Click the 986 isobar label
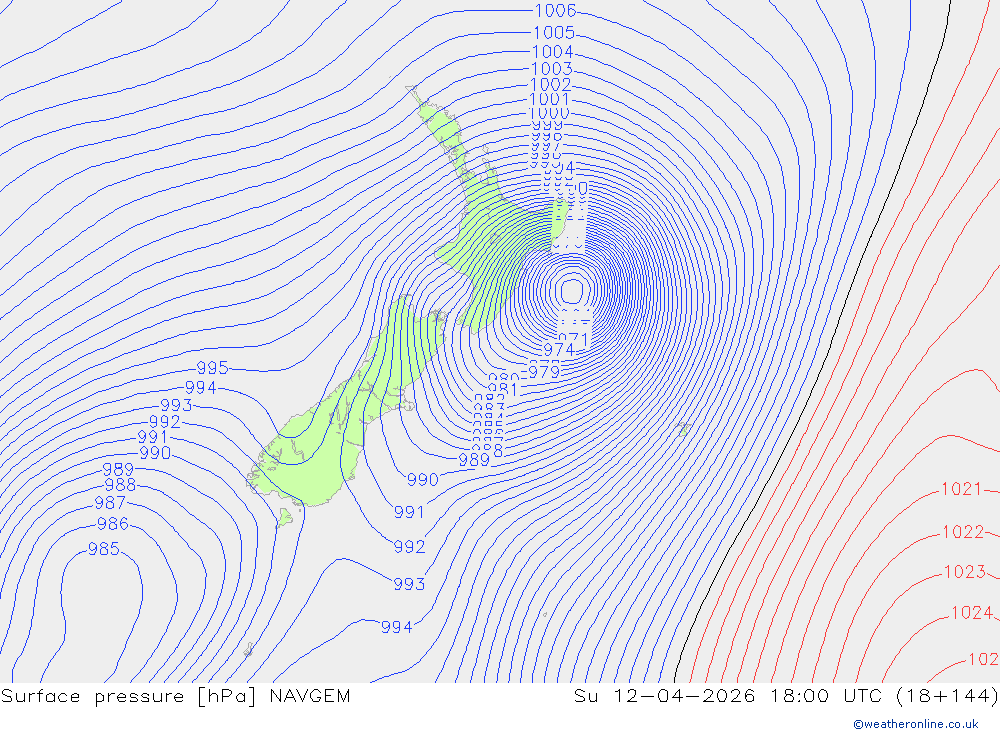Screen dimensions: 1000x733 tap(113, 524)
